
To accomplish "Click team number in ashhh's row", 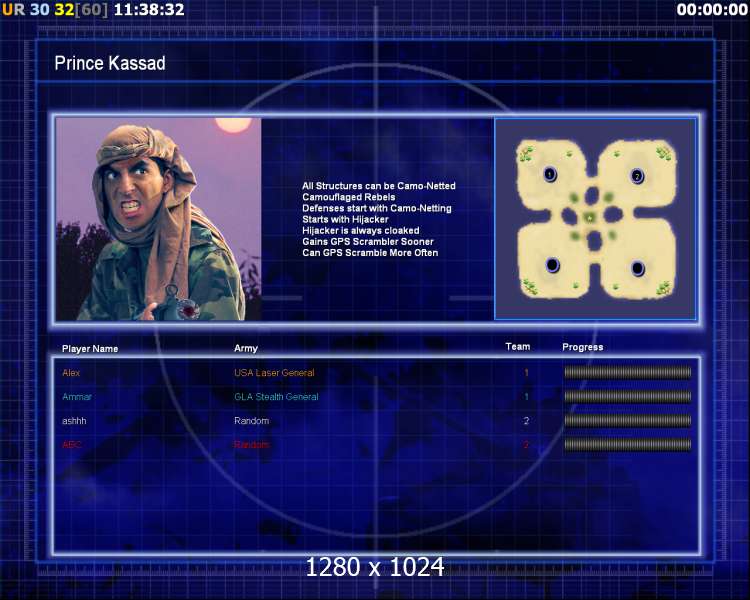I will click(x=526, y=421).
